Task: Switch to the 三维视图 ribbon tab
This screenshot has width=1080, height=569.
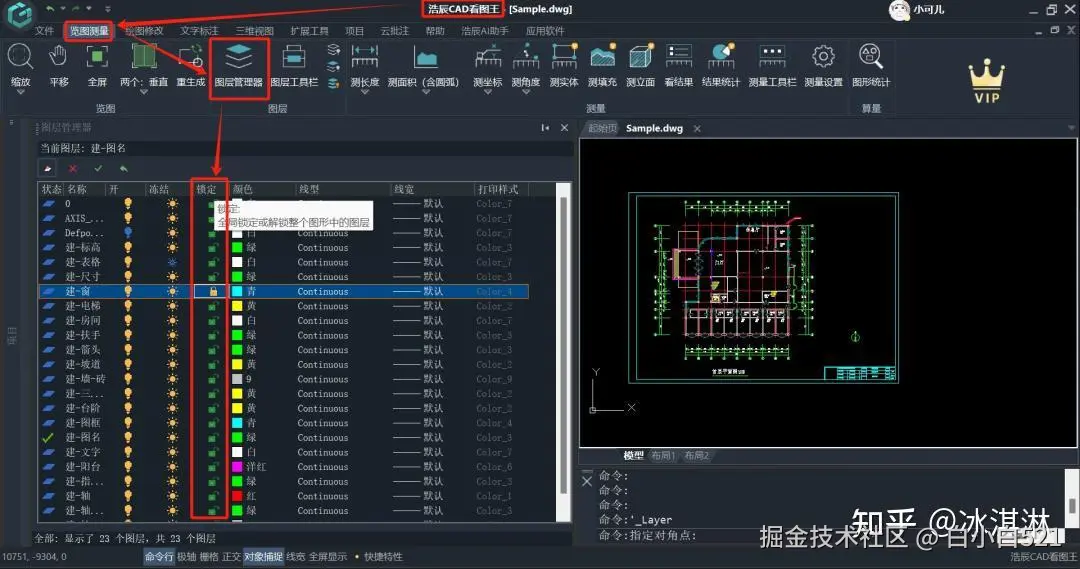Action: 254,31
